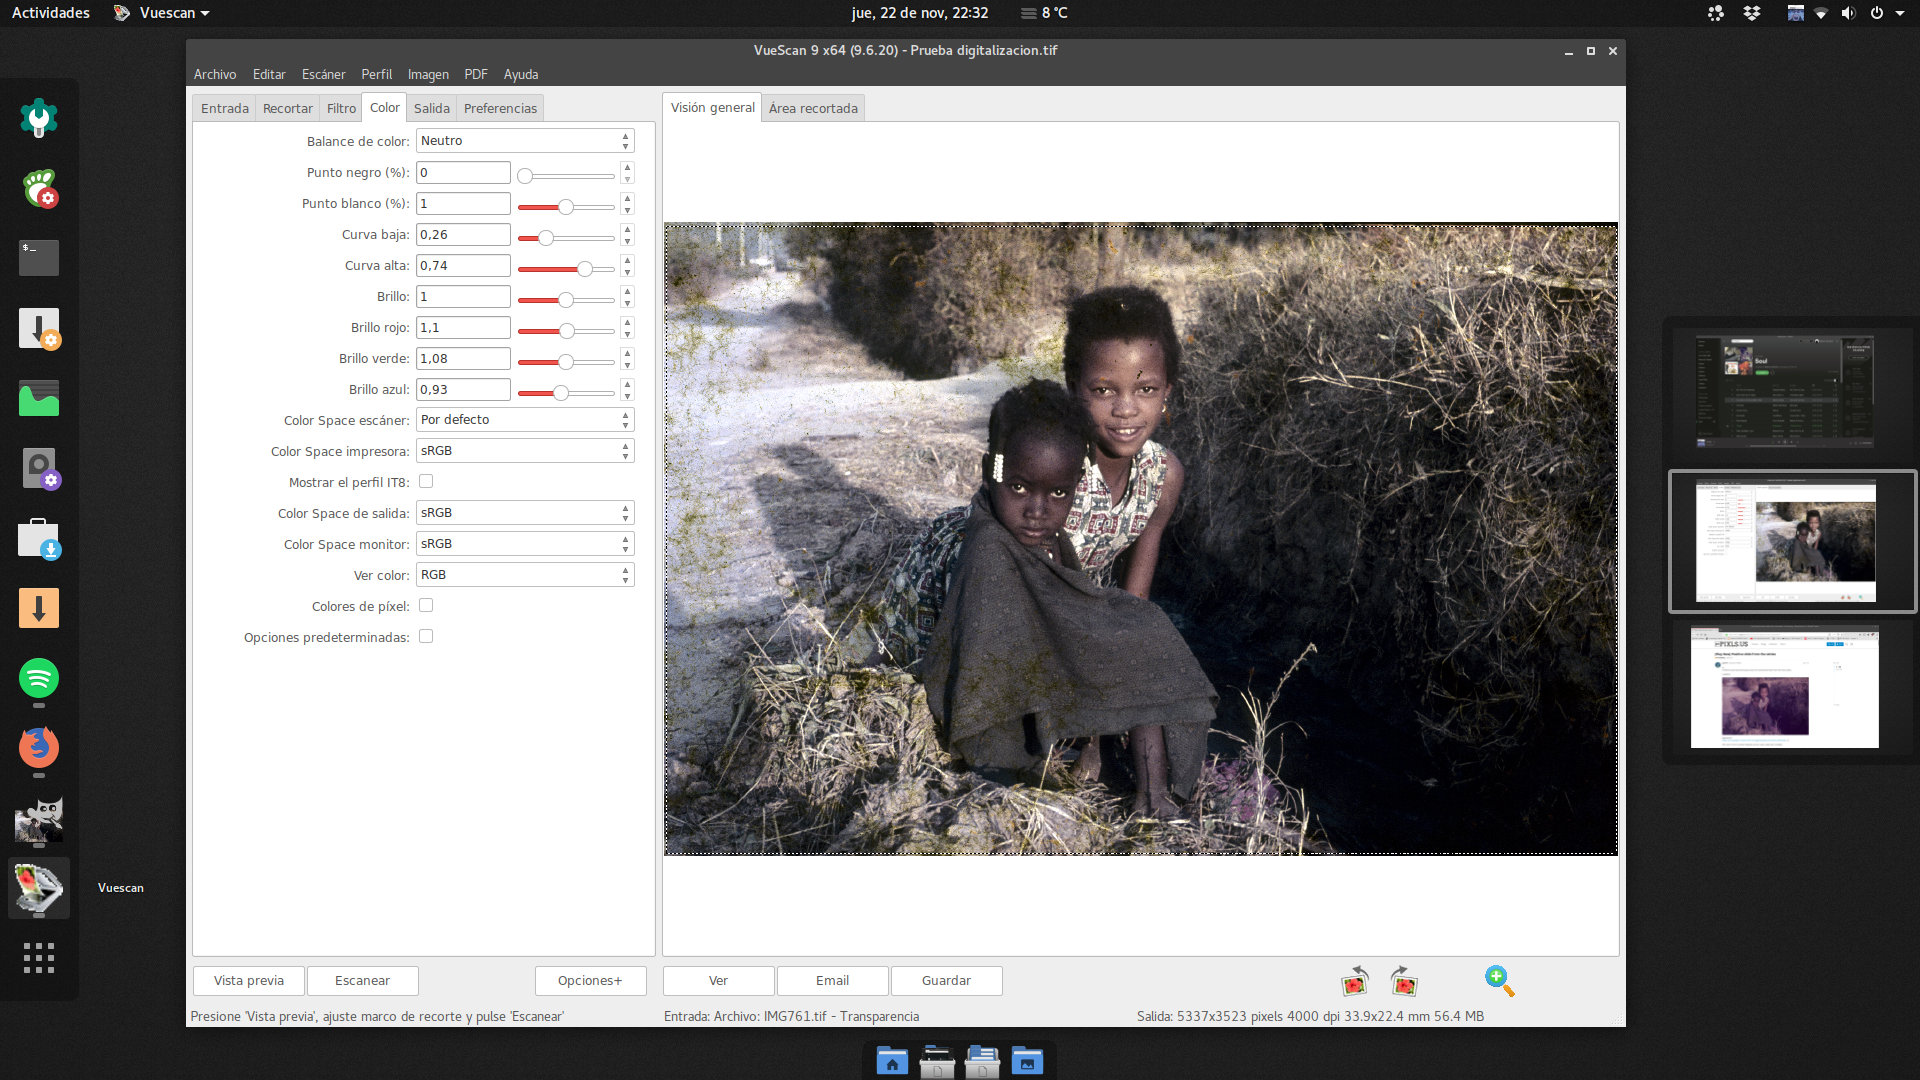Open the Escáner menu
Viewport: 1920px width, 1080px height.
[x=323, y=74]
